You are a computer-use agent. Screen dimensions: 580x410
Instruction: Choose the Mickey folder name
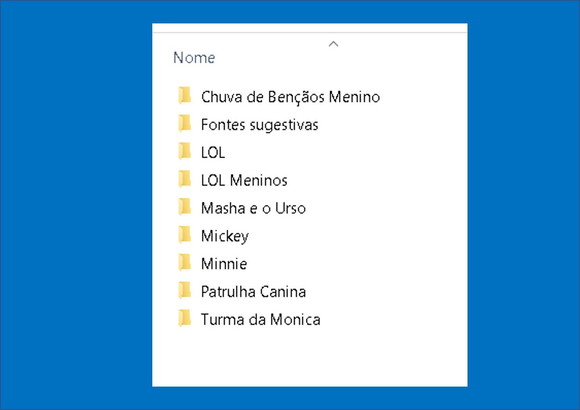[225, 236]
